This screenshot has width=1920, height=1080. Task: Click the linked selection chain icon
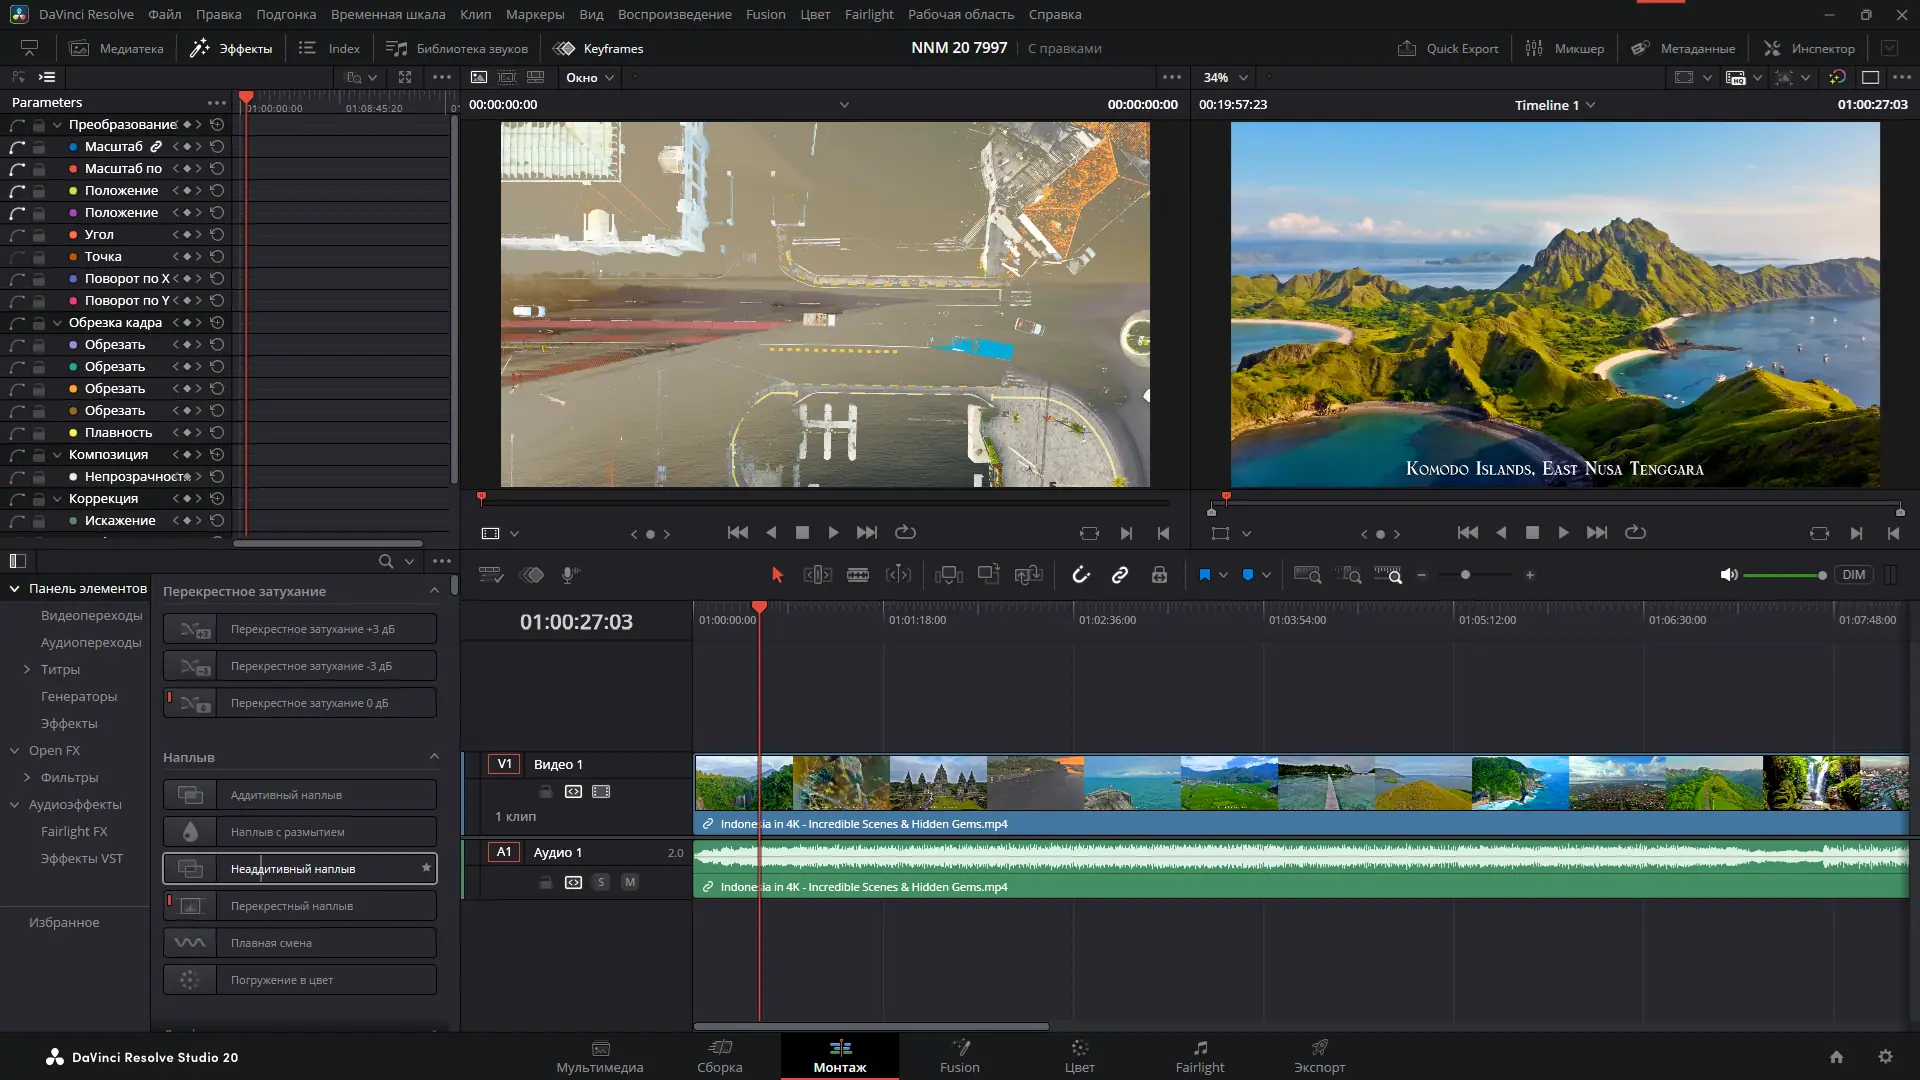(1120, 575)
